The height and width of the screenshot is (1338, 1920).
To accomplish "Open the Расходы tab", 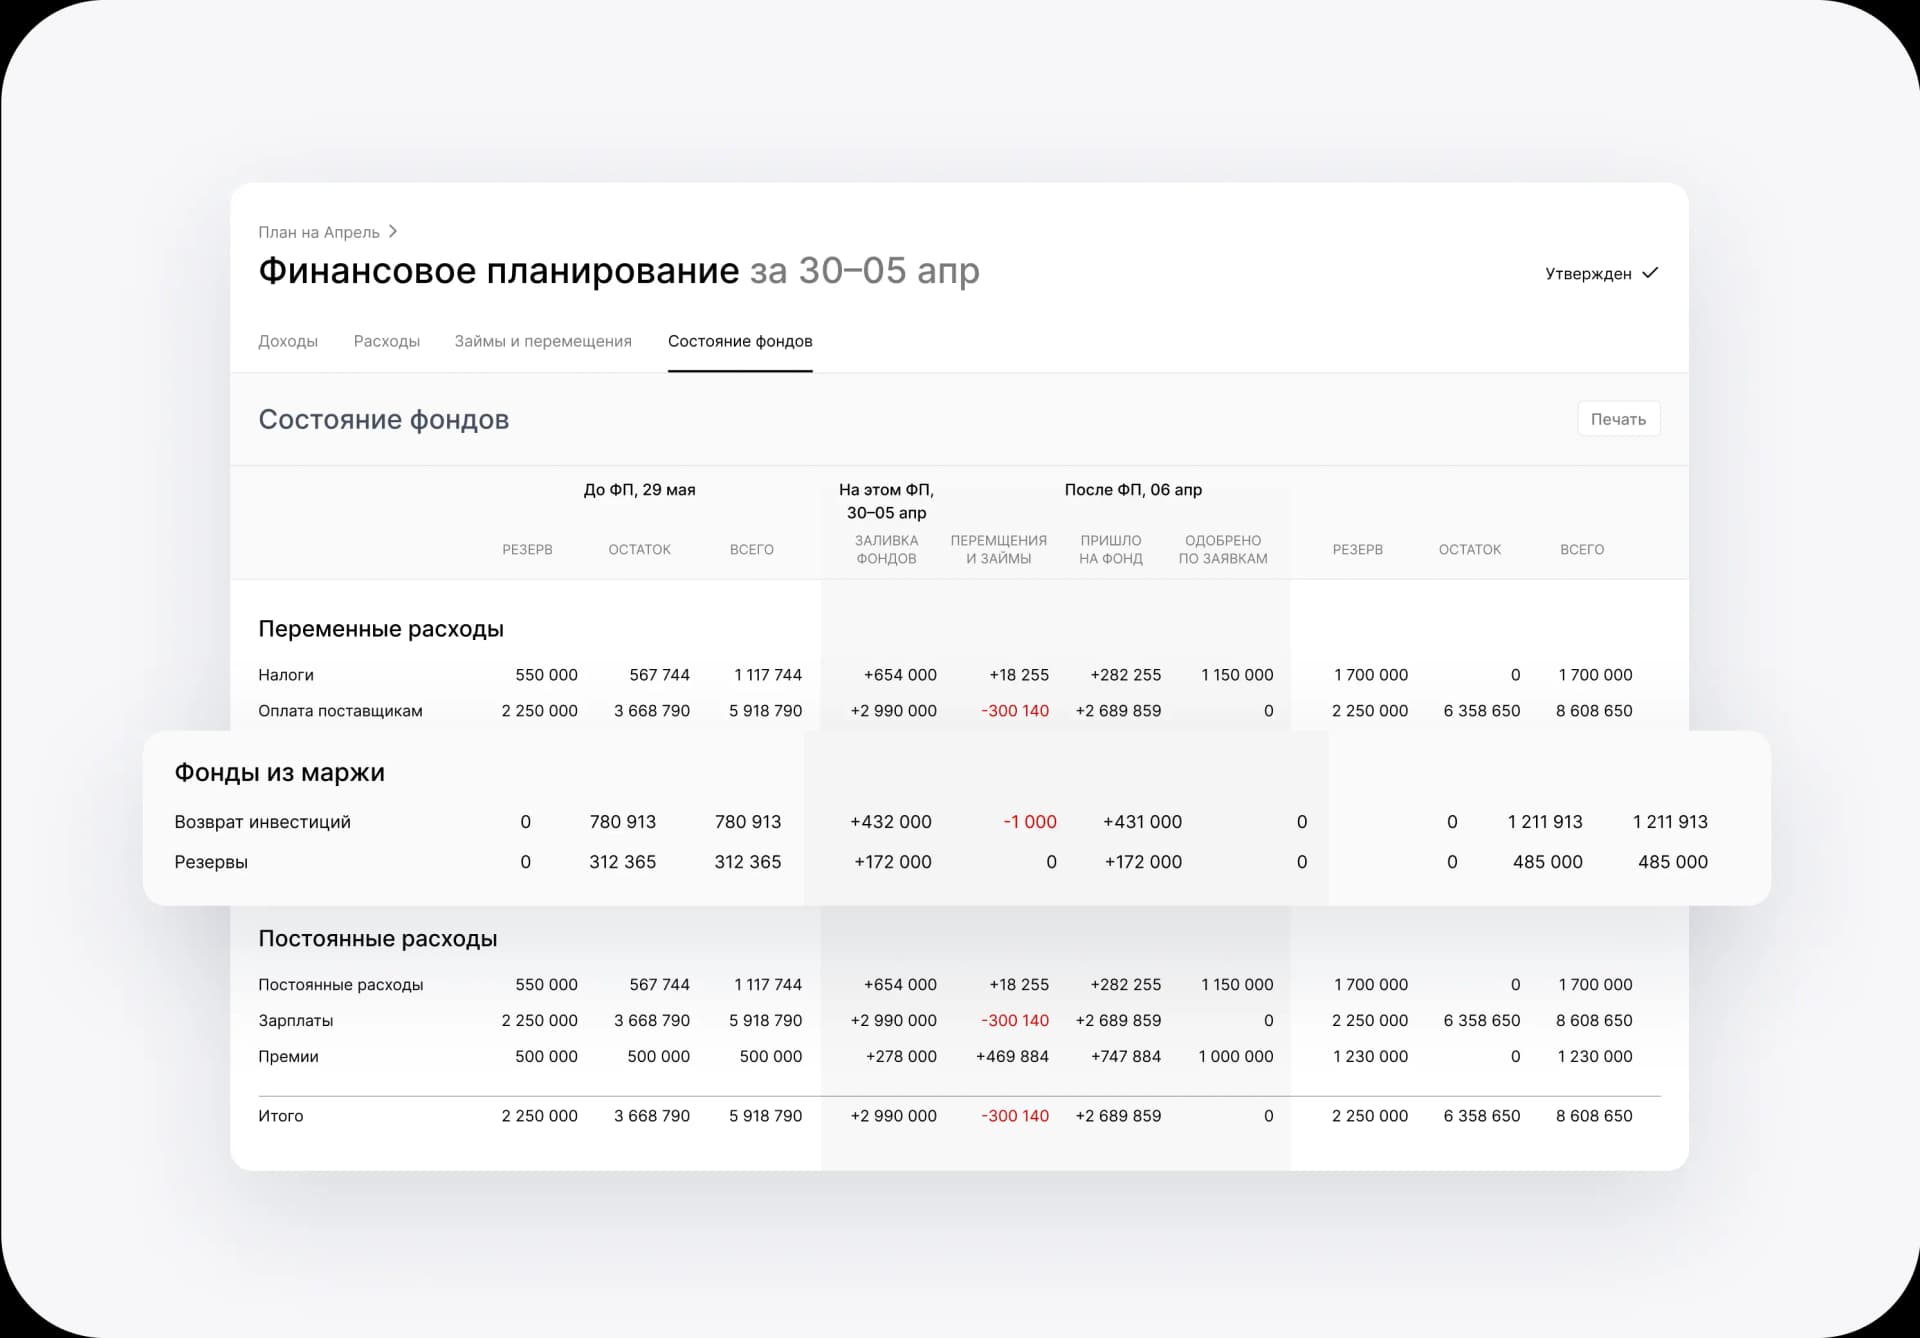I will point(386,341).
